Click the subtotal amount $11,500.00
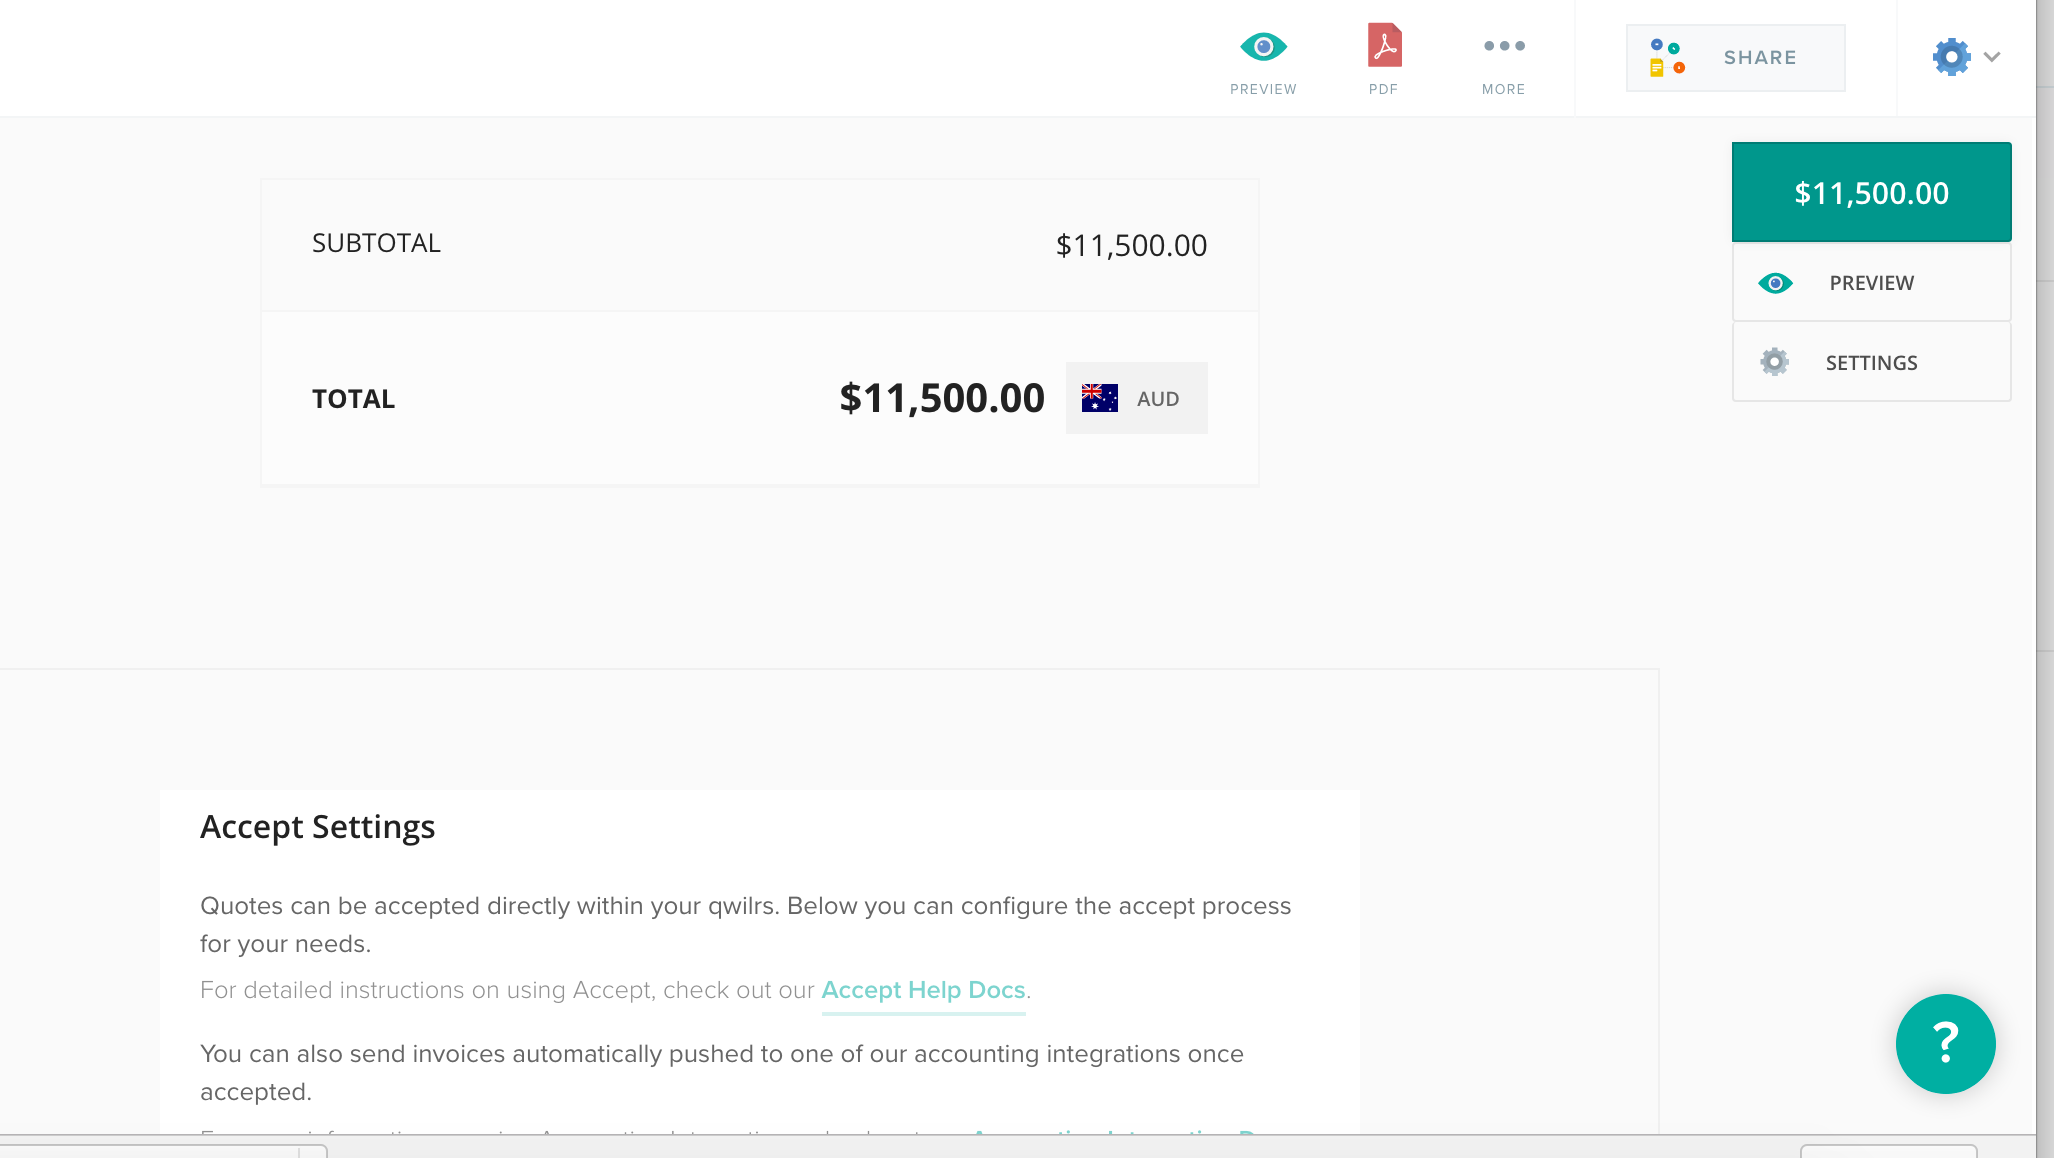This screenshot has width=2054, height=1158. (x=1131, y=245)
